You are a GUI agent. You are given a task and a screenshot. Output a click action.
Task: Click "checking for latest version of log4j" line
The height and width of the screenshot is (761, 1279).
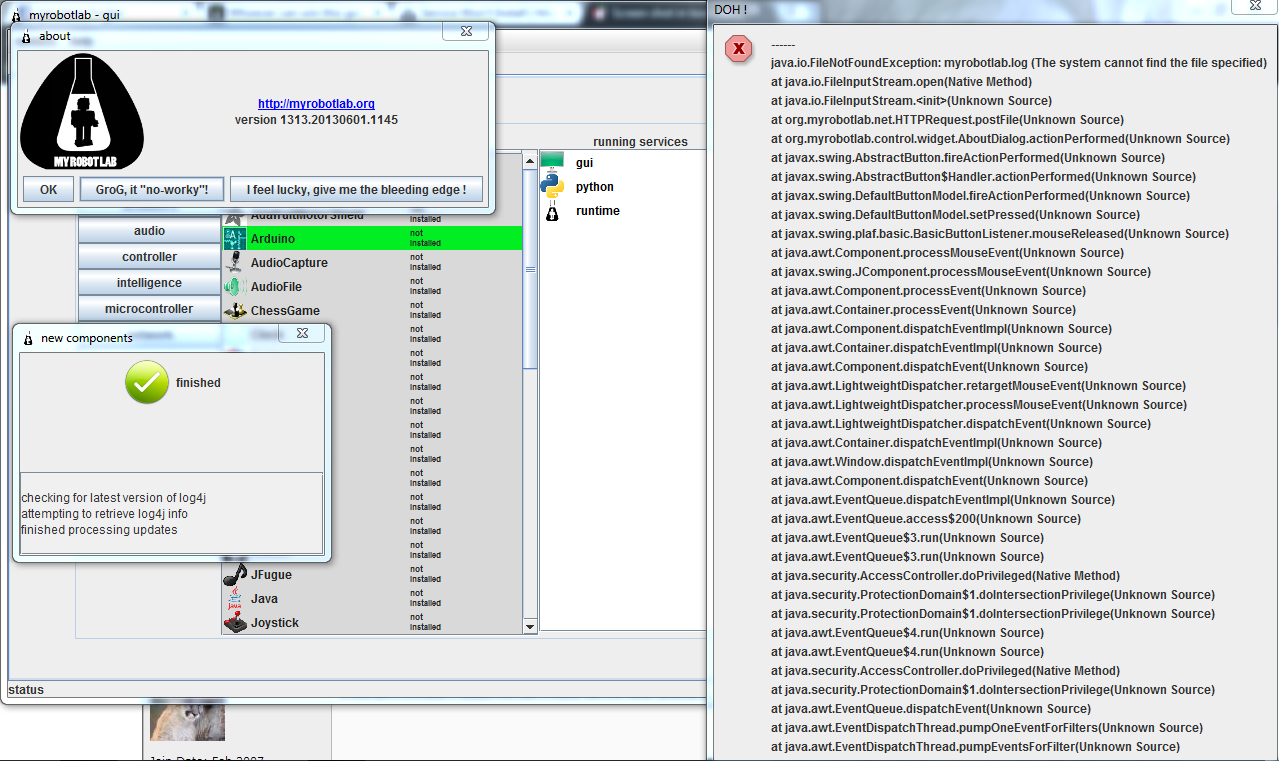(x=114, y=498)
